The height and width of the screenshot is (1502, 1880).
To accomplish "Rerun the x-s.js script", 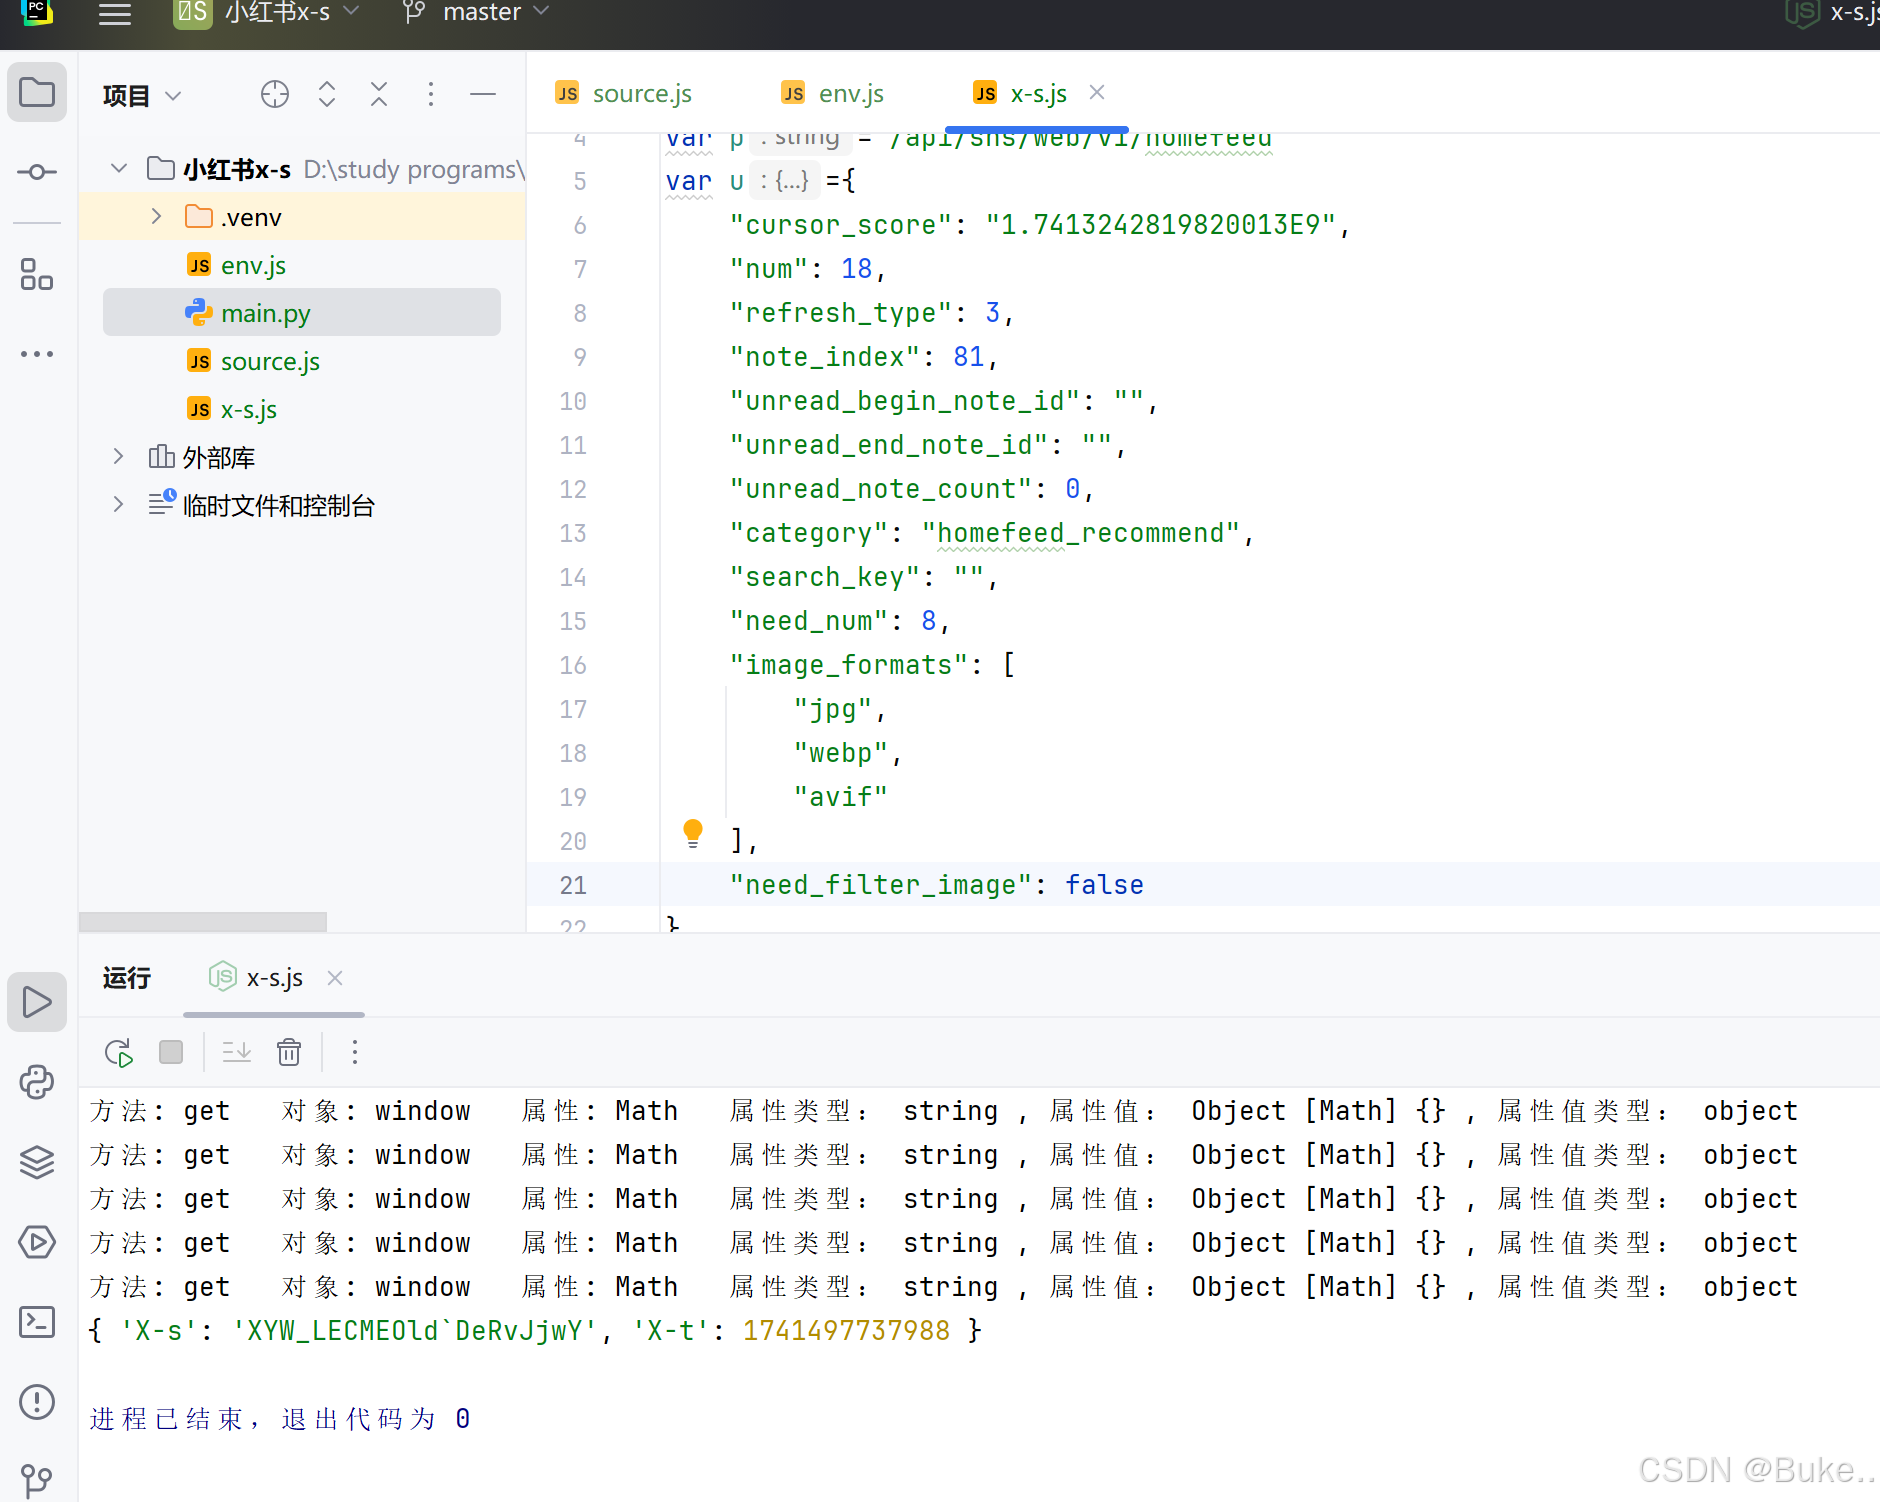I will tap(118, 1052).
